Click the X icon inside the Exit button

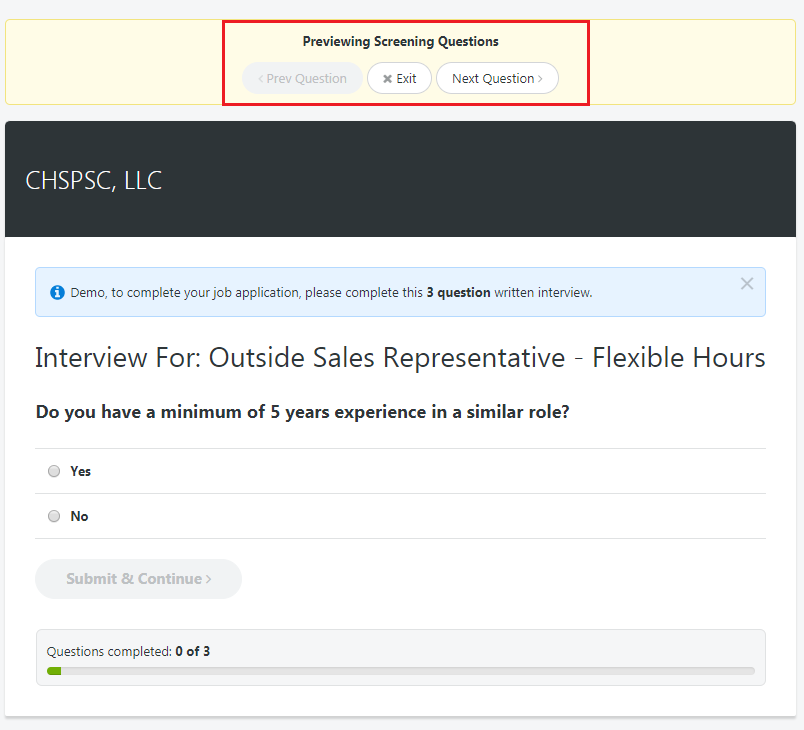click(x=386, y=78)
